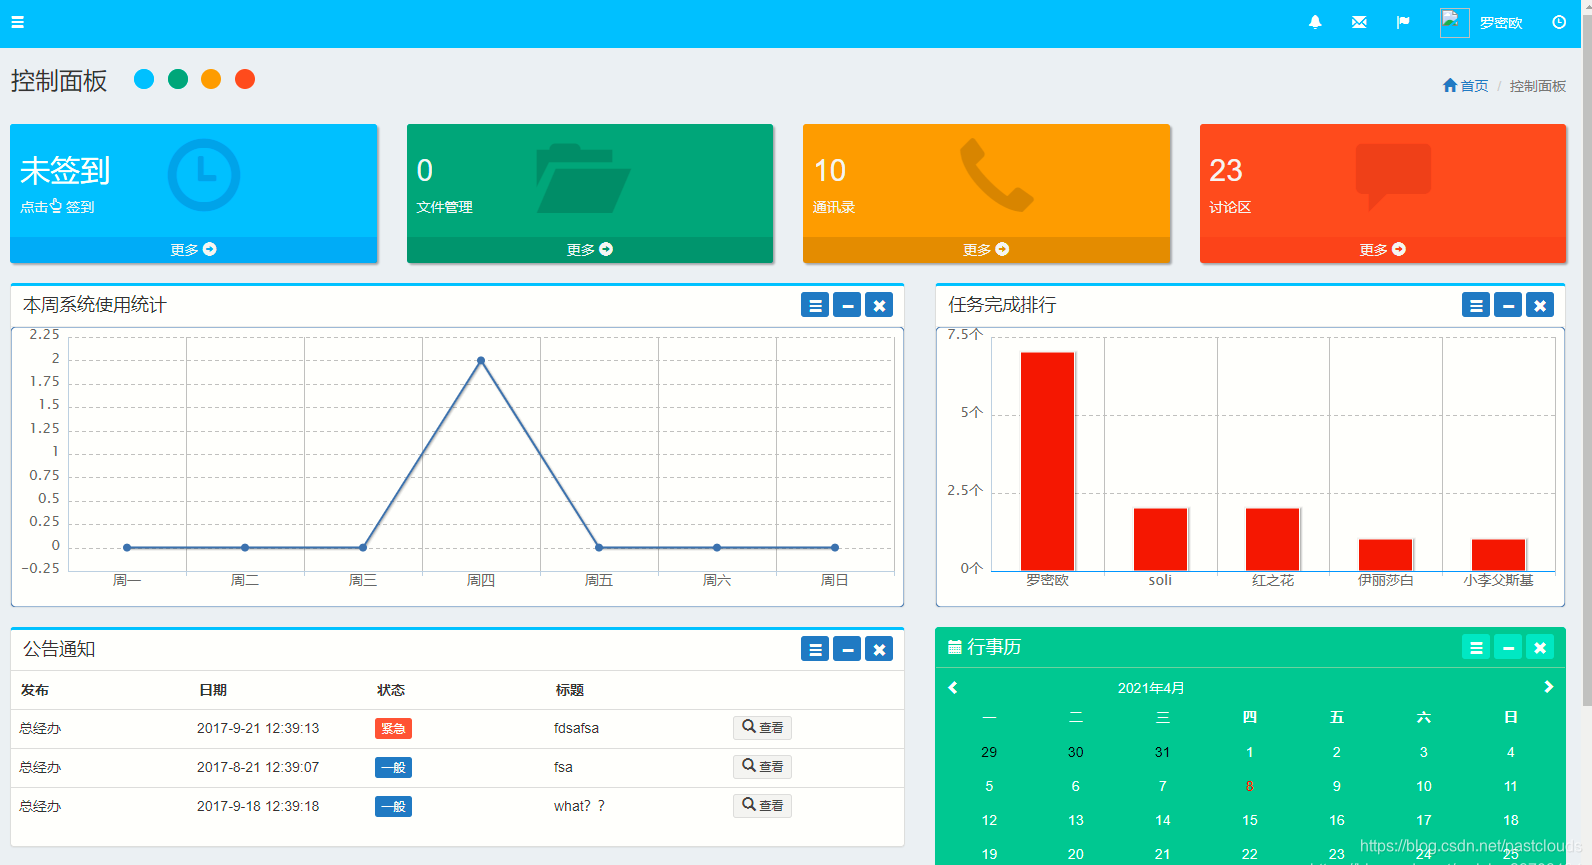This screenshot has height=865, width=1592.
Task: Collapse the 本周系统使用统计 panel
Action: click(847, 305)
